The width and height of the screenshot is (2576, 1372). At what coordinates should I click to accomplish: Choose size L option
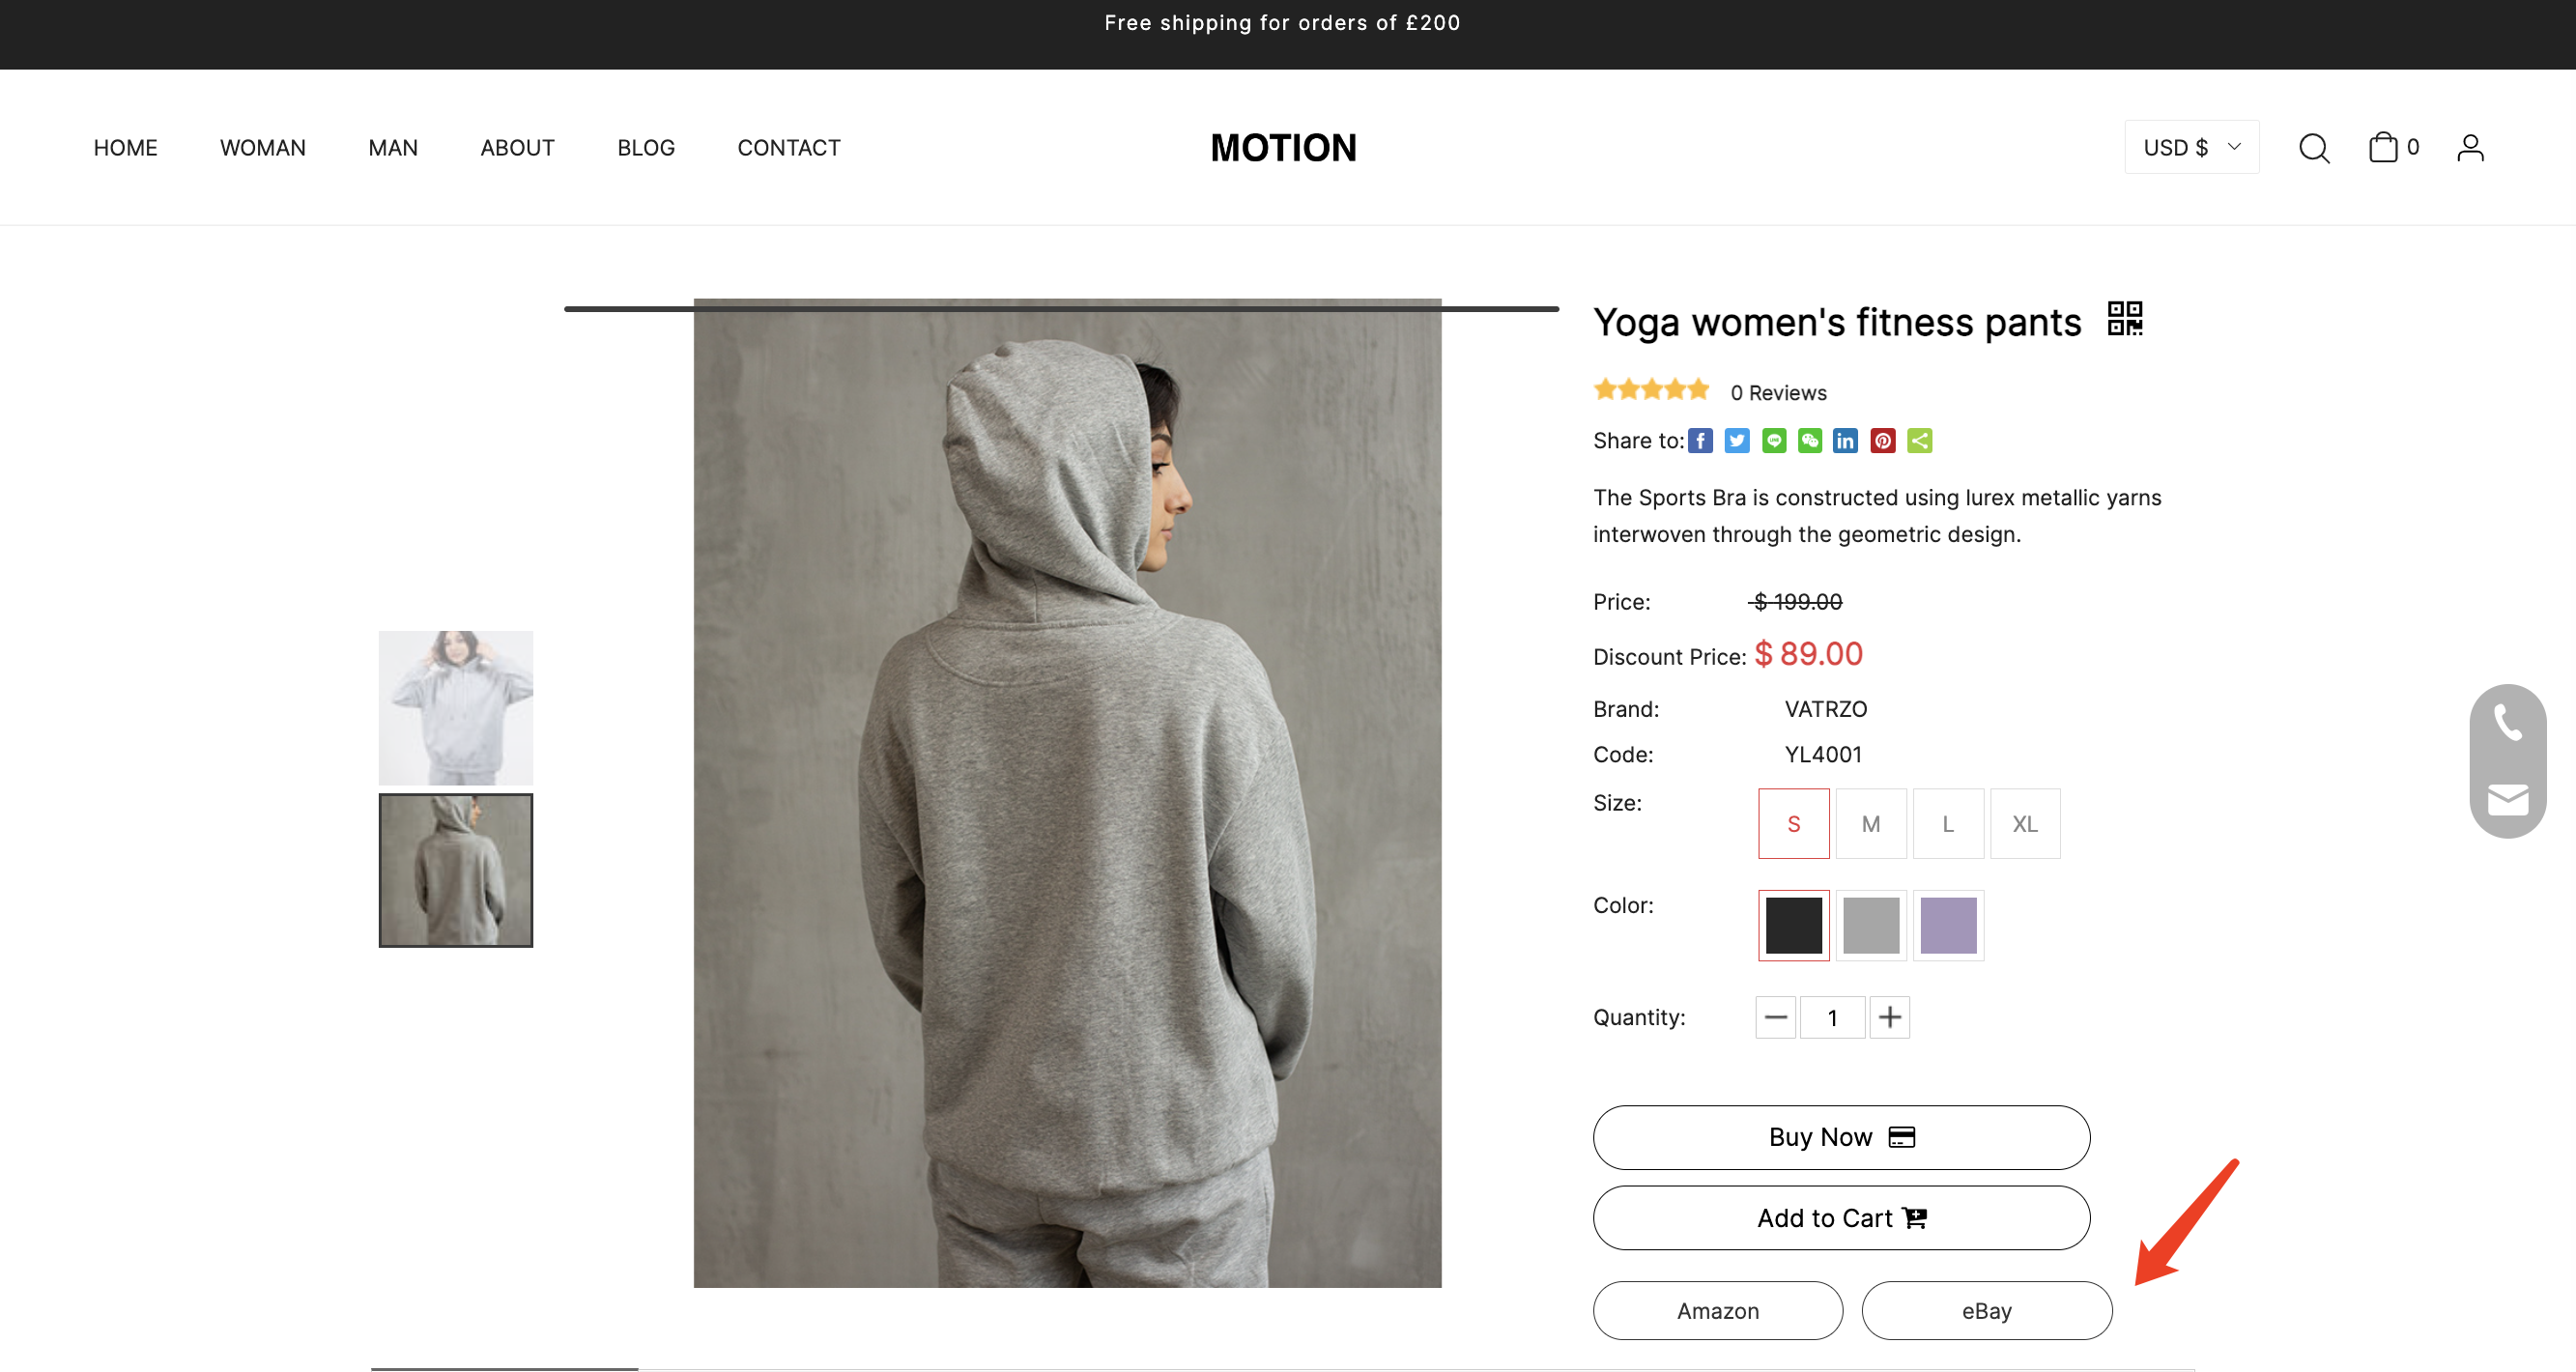tap(1947, 824)
